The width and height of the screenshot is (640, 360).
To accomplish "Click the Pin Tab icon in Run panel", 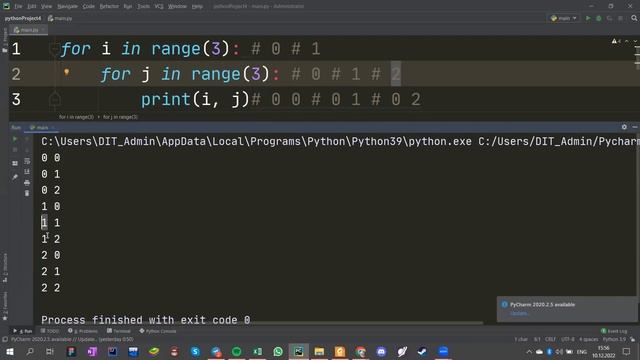I will click(15, 177).
